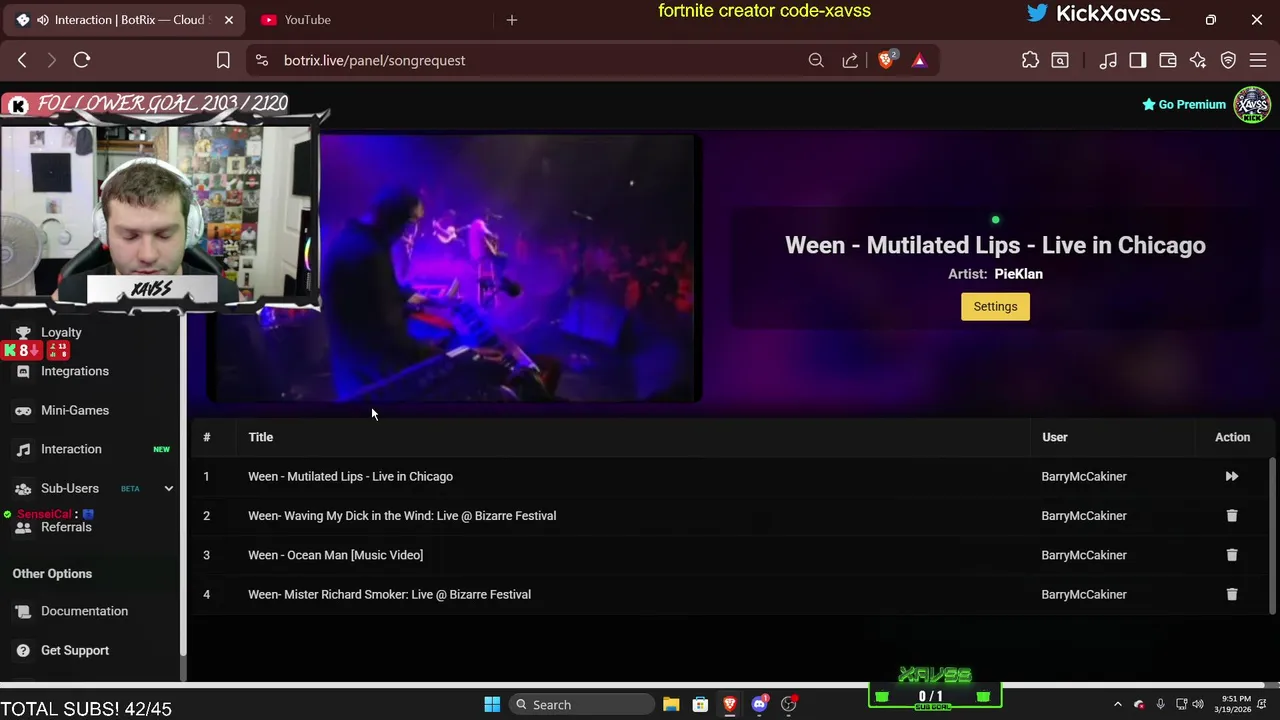This screenshot has height=720, width=1280.
Task: Open the Windows Start menu
Action: pyautogui.click(x=492, y=705)
